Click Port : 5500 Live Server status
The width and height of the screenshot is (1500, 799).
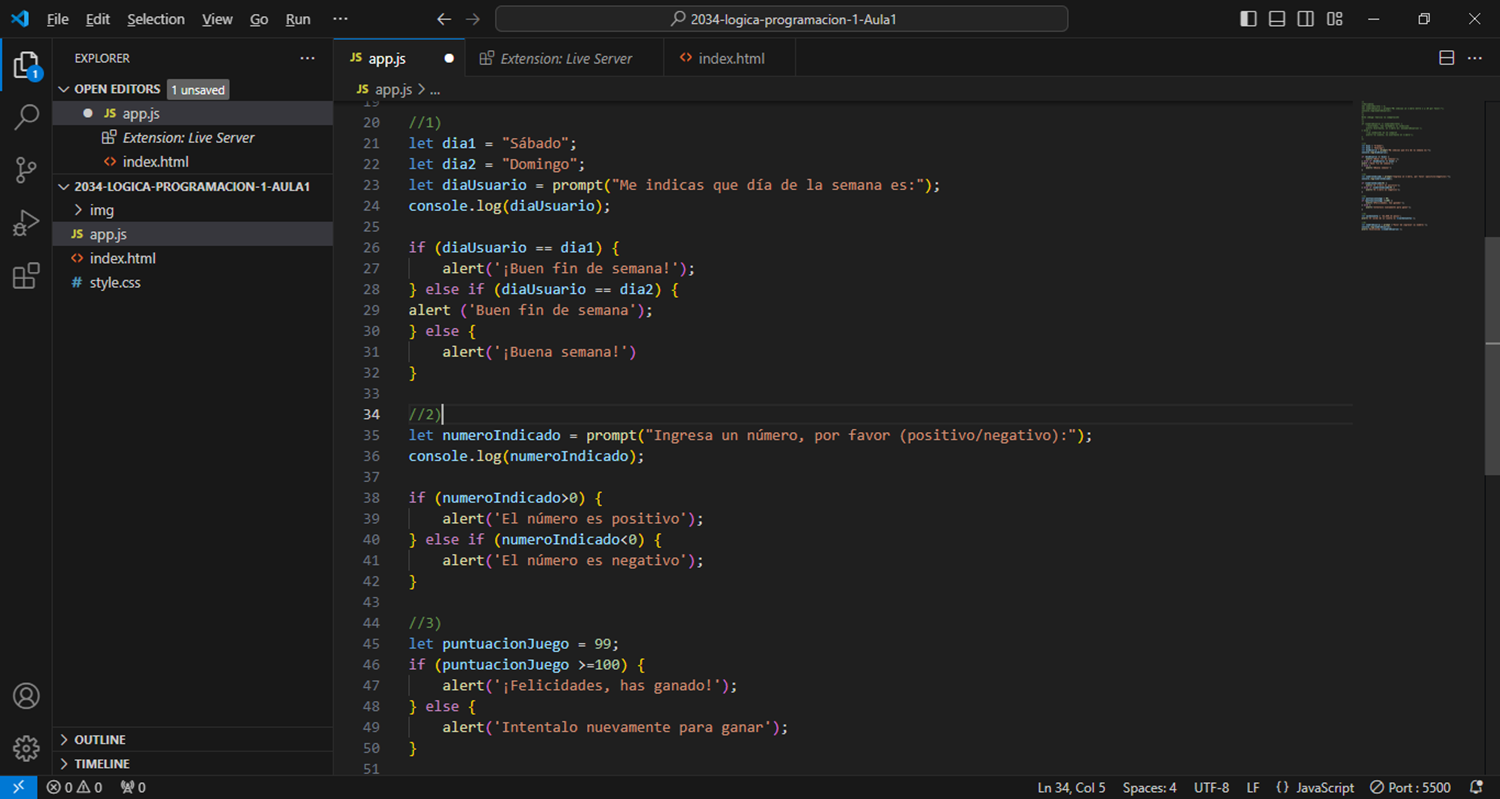1410,787
